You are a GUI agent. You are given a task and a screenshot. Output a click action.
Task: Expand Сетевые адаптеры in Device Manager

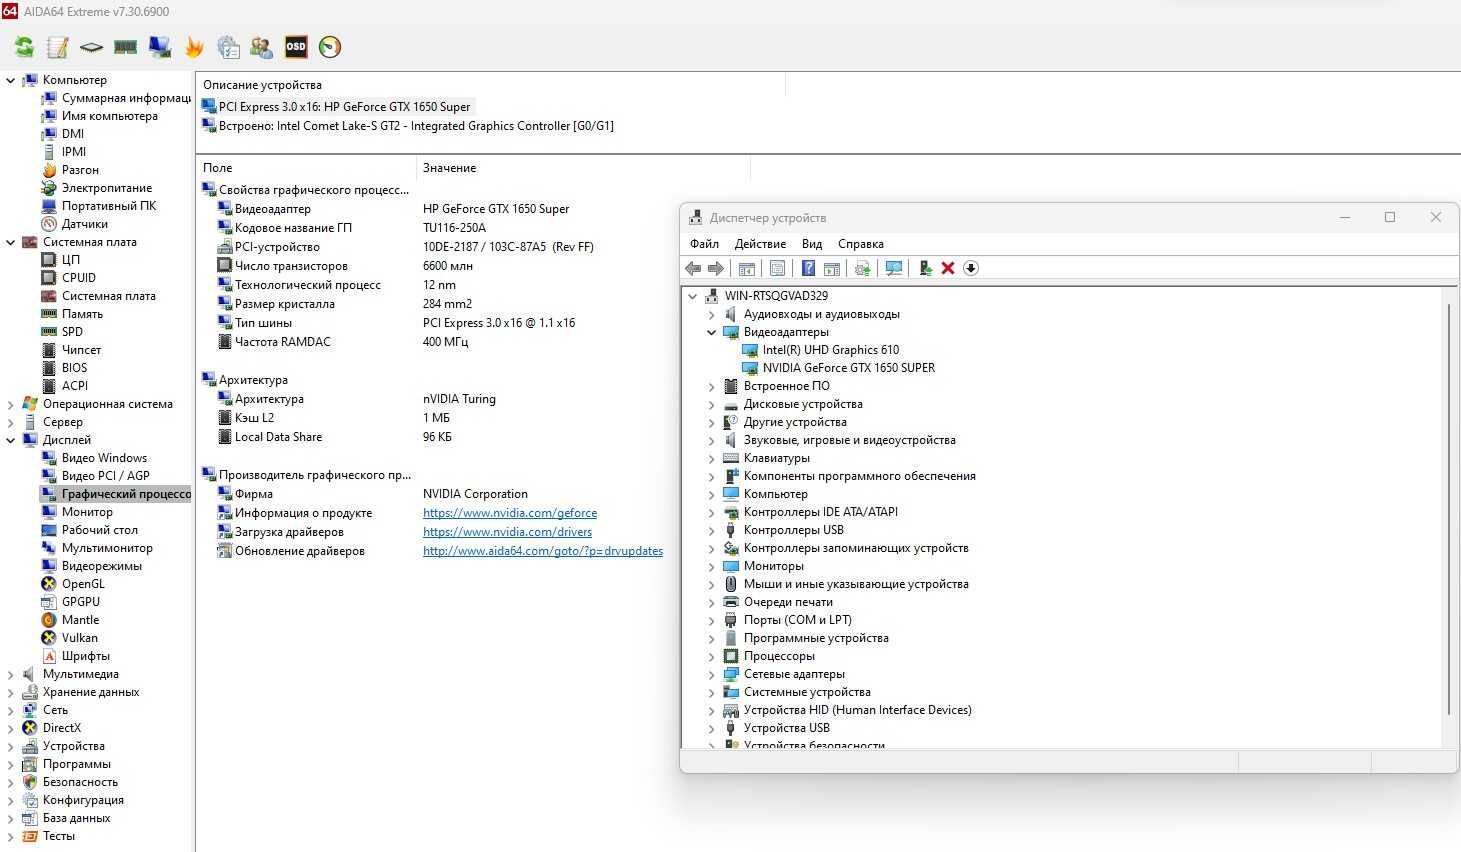coord(712,674)
